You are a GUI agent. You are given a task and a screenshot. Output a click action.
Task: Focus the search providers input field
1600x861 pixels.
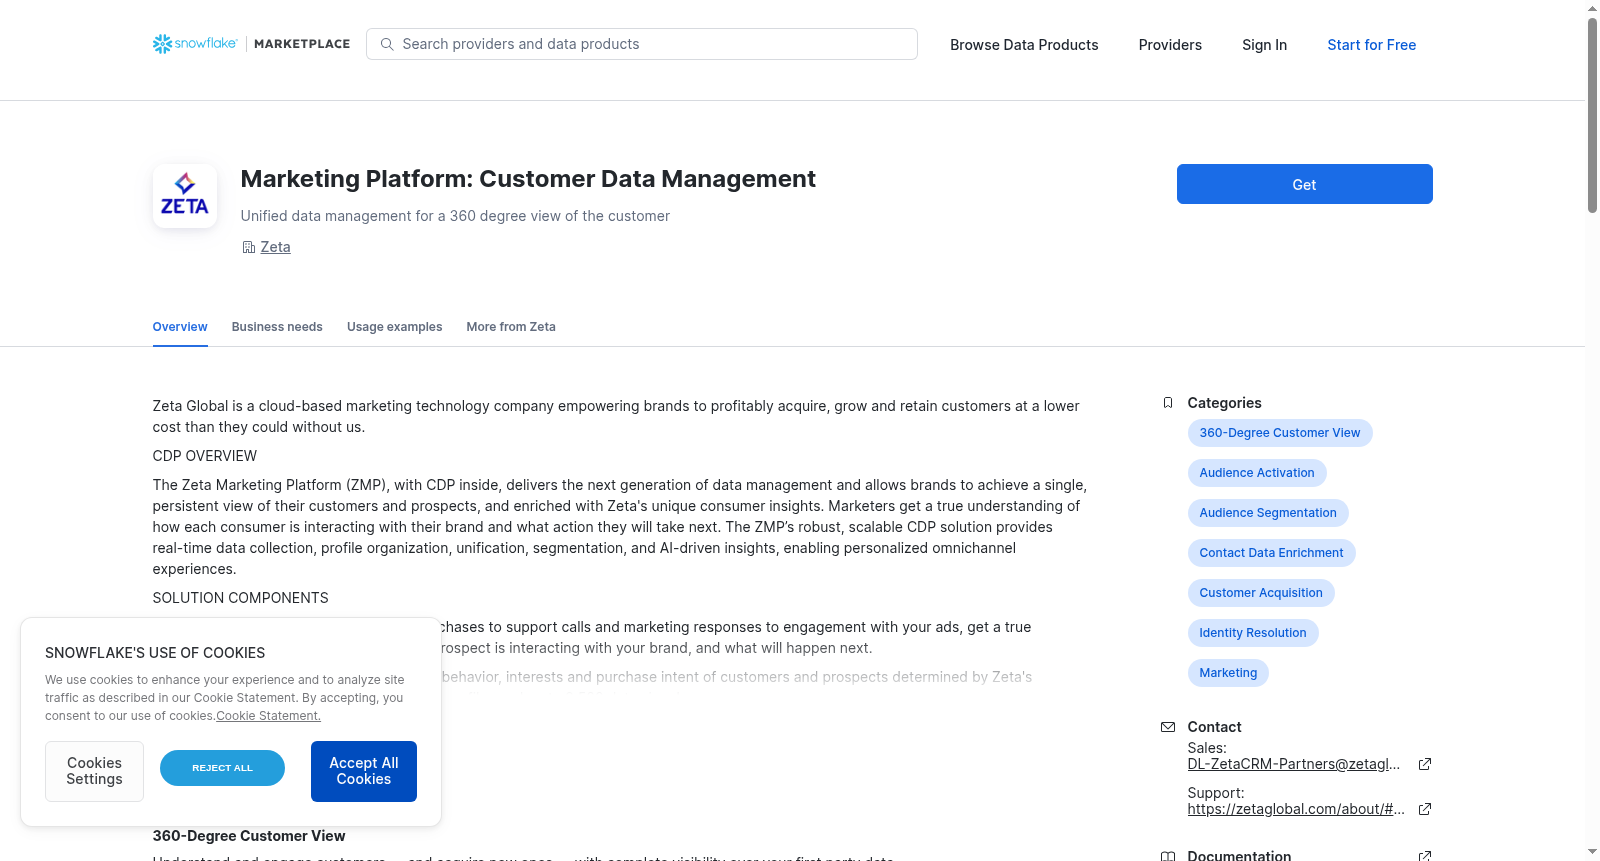(642, 44)
